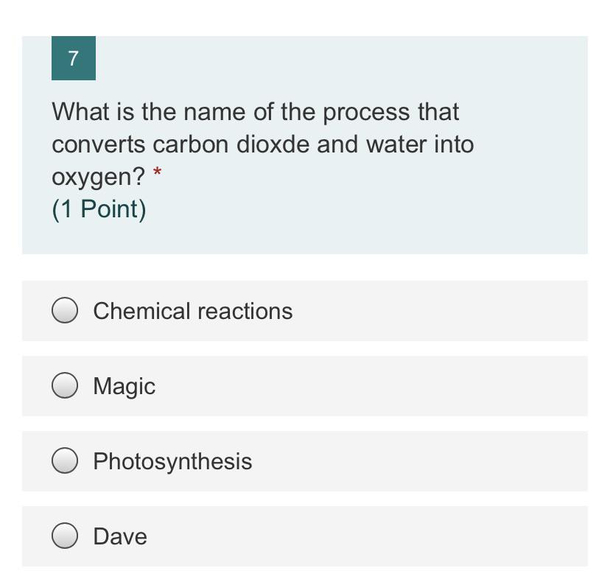The width and height of the screenshot is (610, 582).
Task: Click the word 'into' in the question
Action: [x=453, y=144]
